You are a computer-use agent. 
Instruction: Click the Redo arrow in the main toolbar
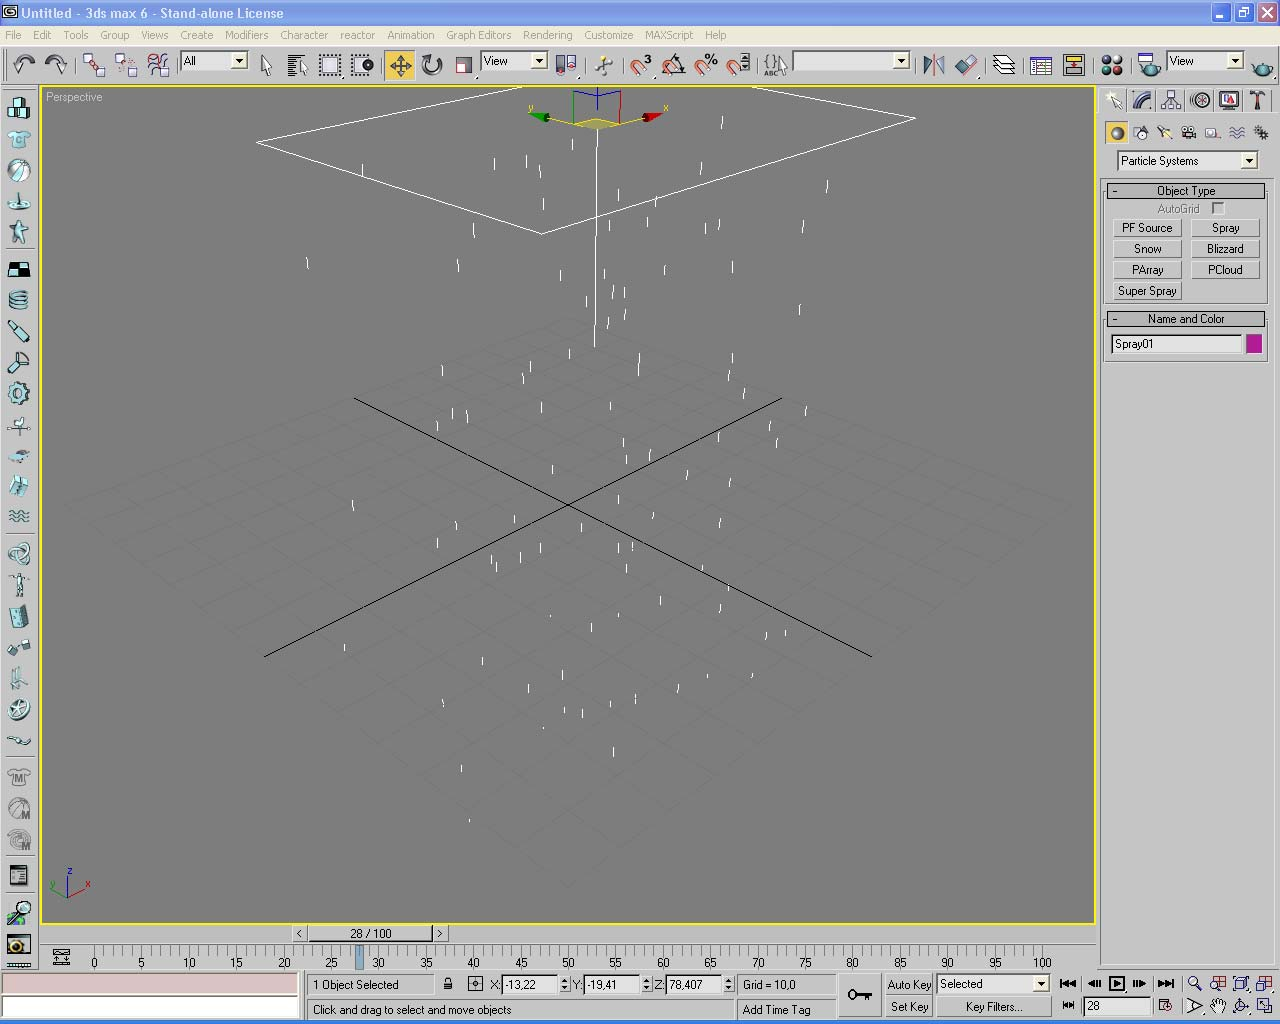coord(56,65)
